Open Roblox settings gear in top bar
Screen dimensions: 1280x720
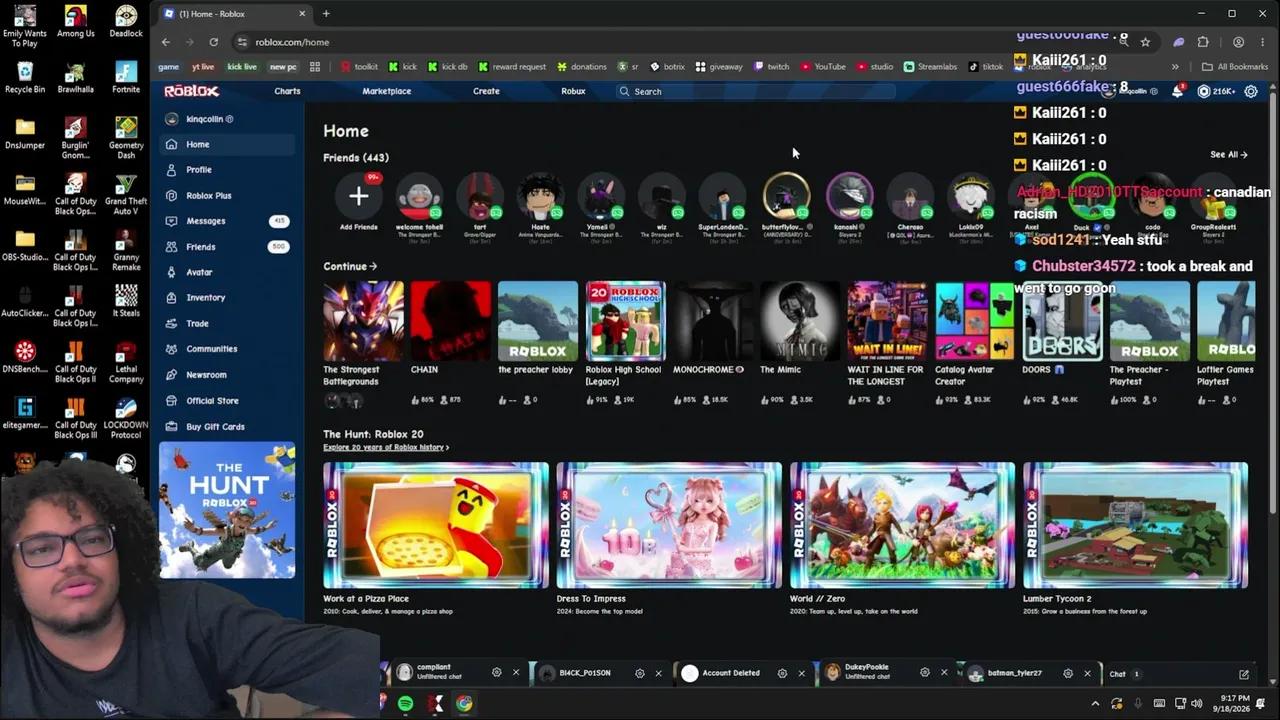(1251, 91)
